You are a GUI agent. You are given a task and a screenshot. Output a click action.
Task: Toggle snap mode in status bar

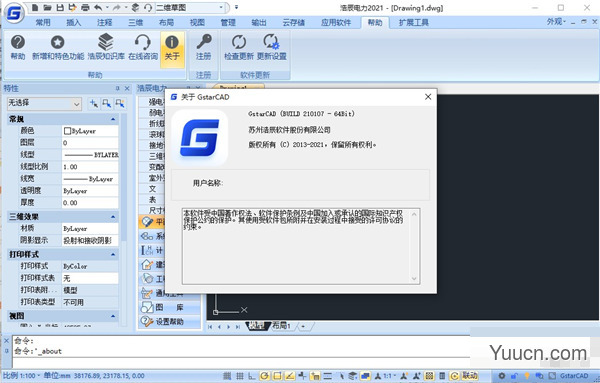pos(227,376)
